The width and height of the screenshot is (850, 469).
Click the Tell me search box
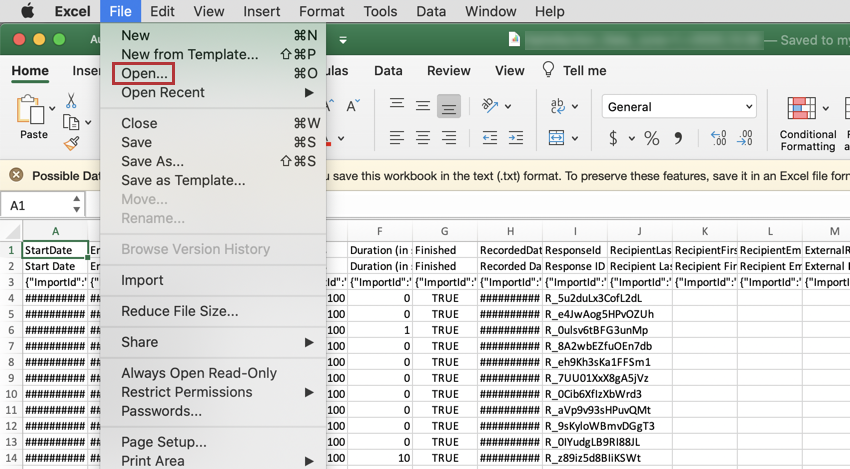tap(584, 70)
